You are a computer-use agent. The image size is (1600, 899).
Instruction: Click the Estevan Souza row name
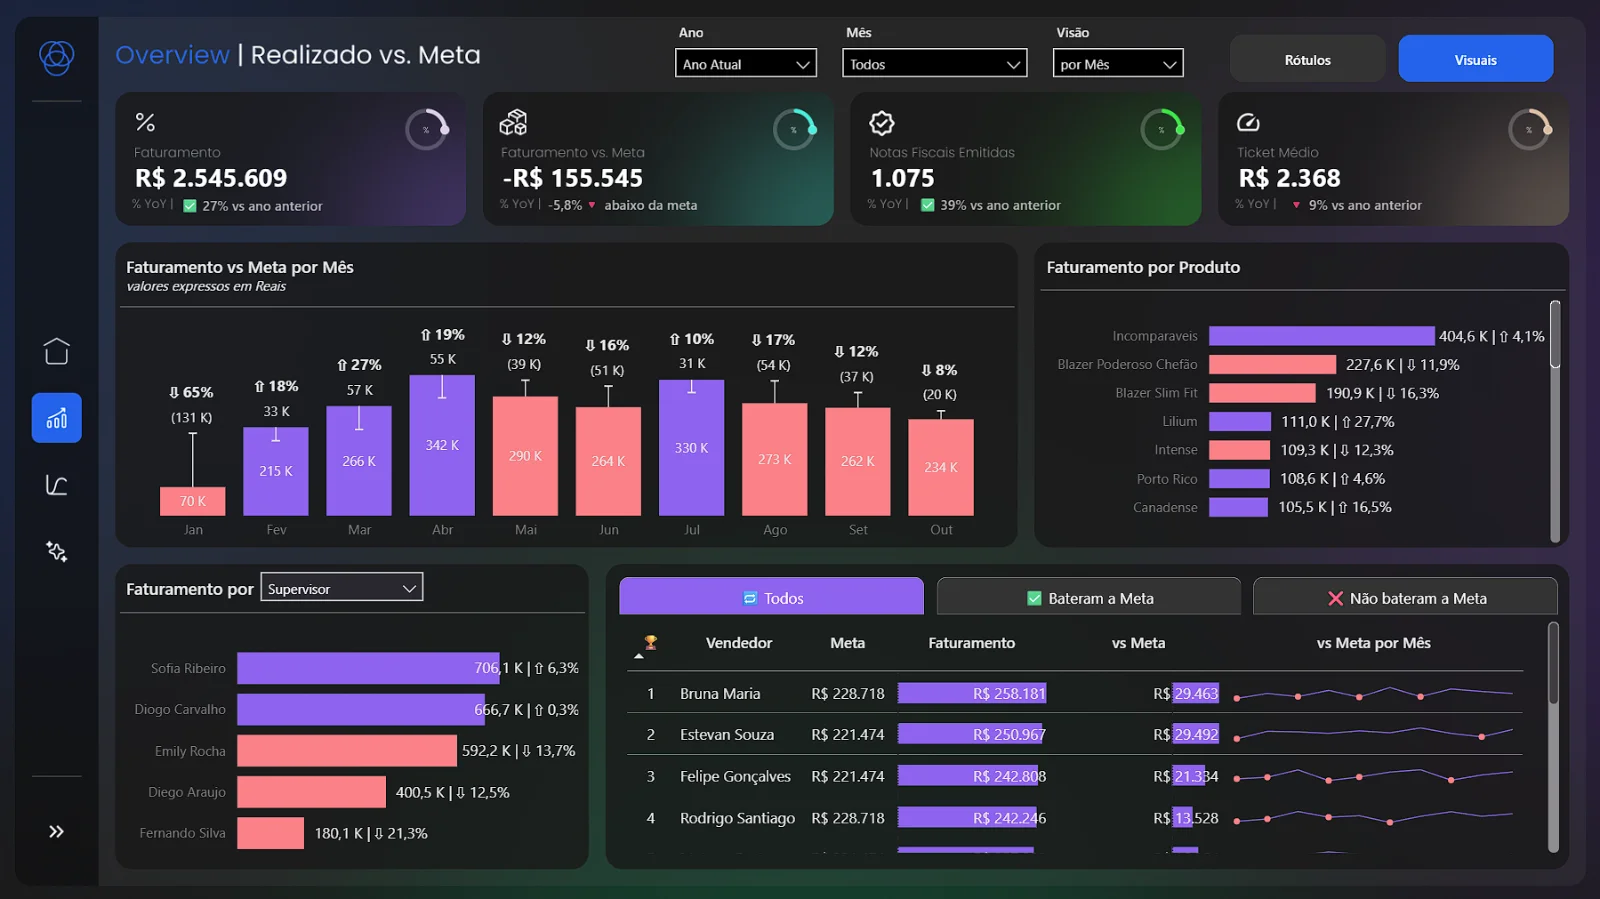(727, 734)
